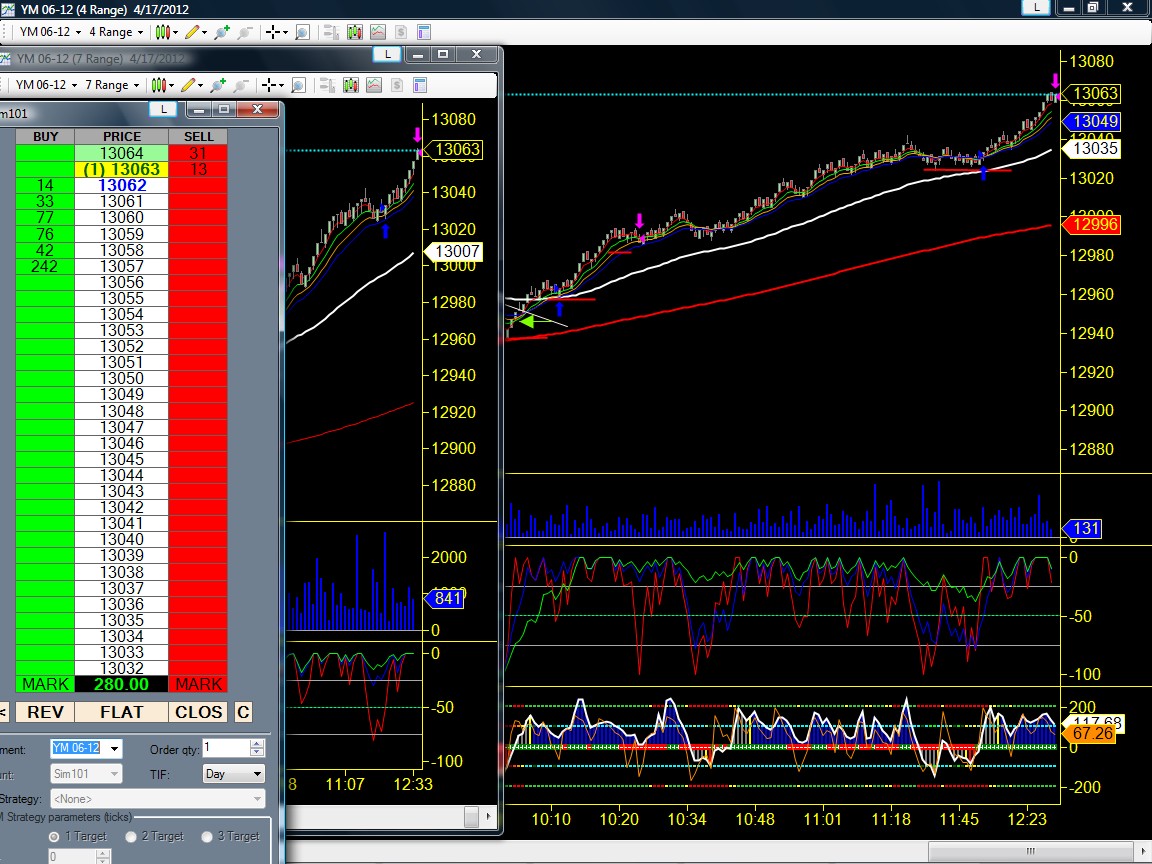Click link button L in 7 Range title bar
The image size is (1152, 864).
pos(387,54)
